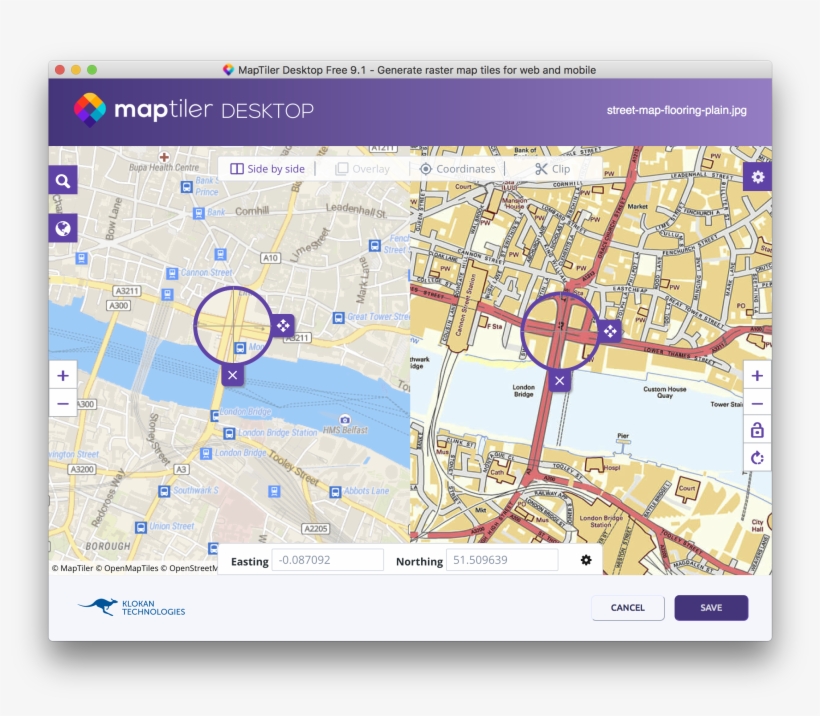Click the Bupa Health Centre marker

tap(164, 157)
